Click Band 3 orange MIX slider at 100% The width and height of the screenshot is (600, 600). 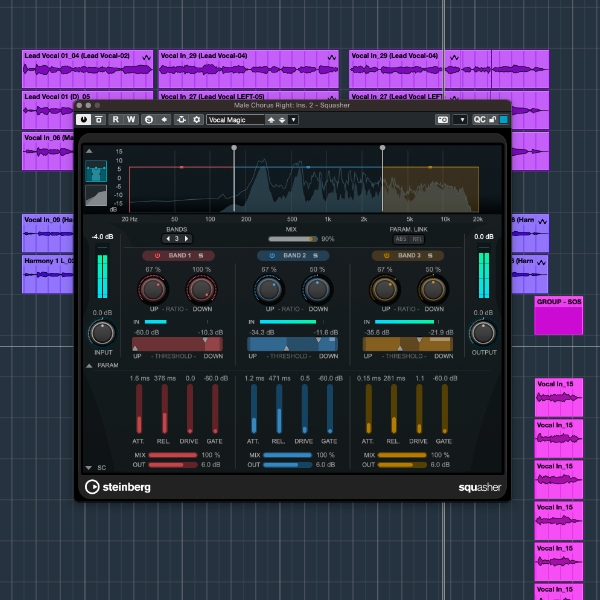(x=402, y=455)
